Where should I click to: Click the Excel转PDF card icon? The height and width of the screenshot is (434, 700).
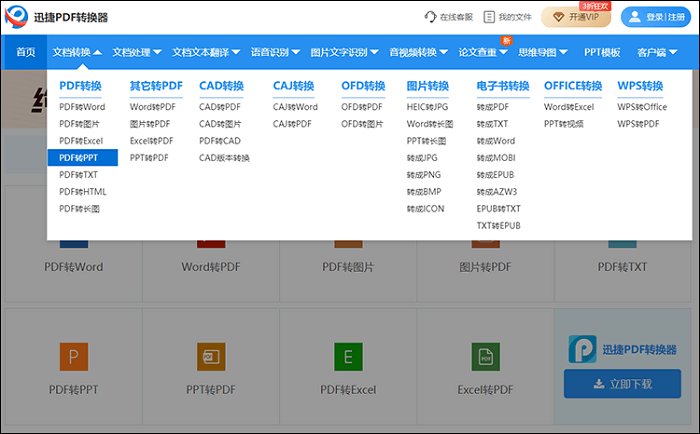pyautogui.click(x=486, y=357)
